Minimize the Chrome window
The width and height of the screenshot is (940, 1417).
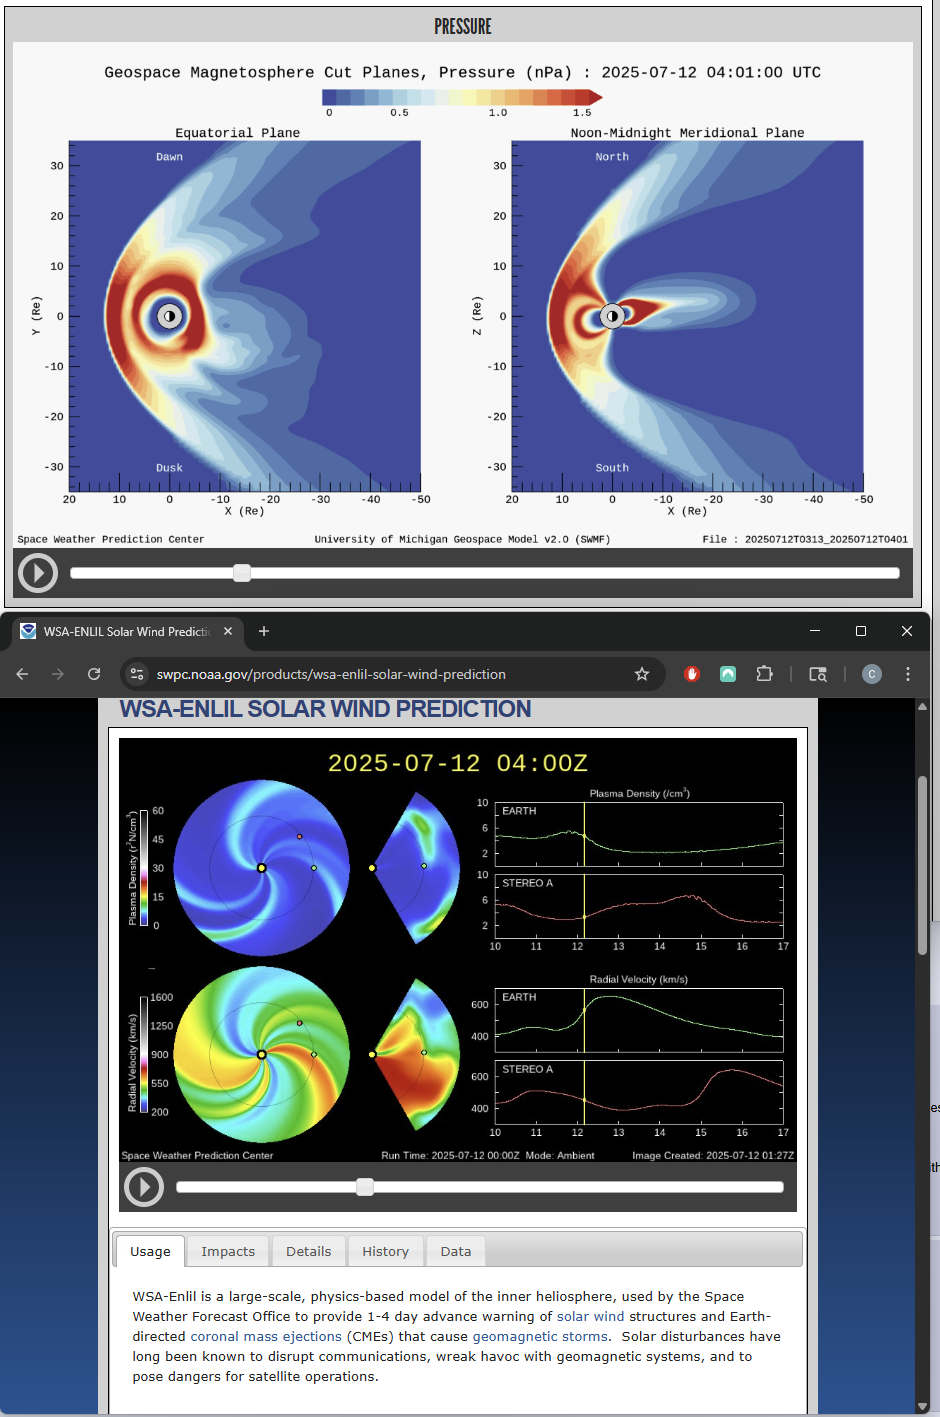[815, 631]
